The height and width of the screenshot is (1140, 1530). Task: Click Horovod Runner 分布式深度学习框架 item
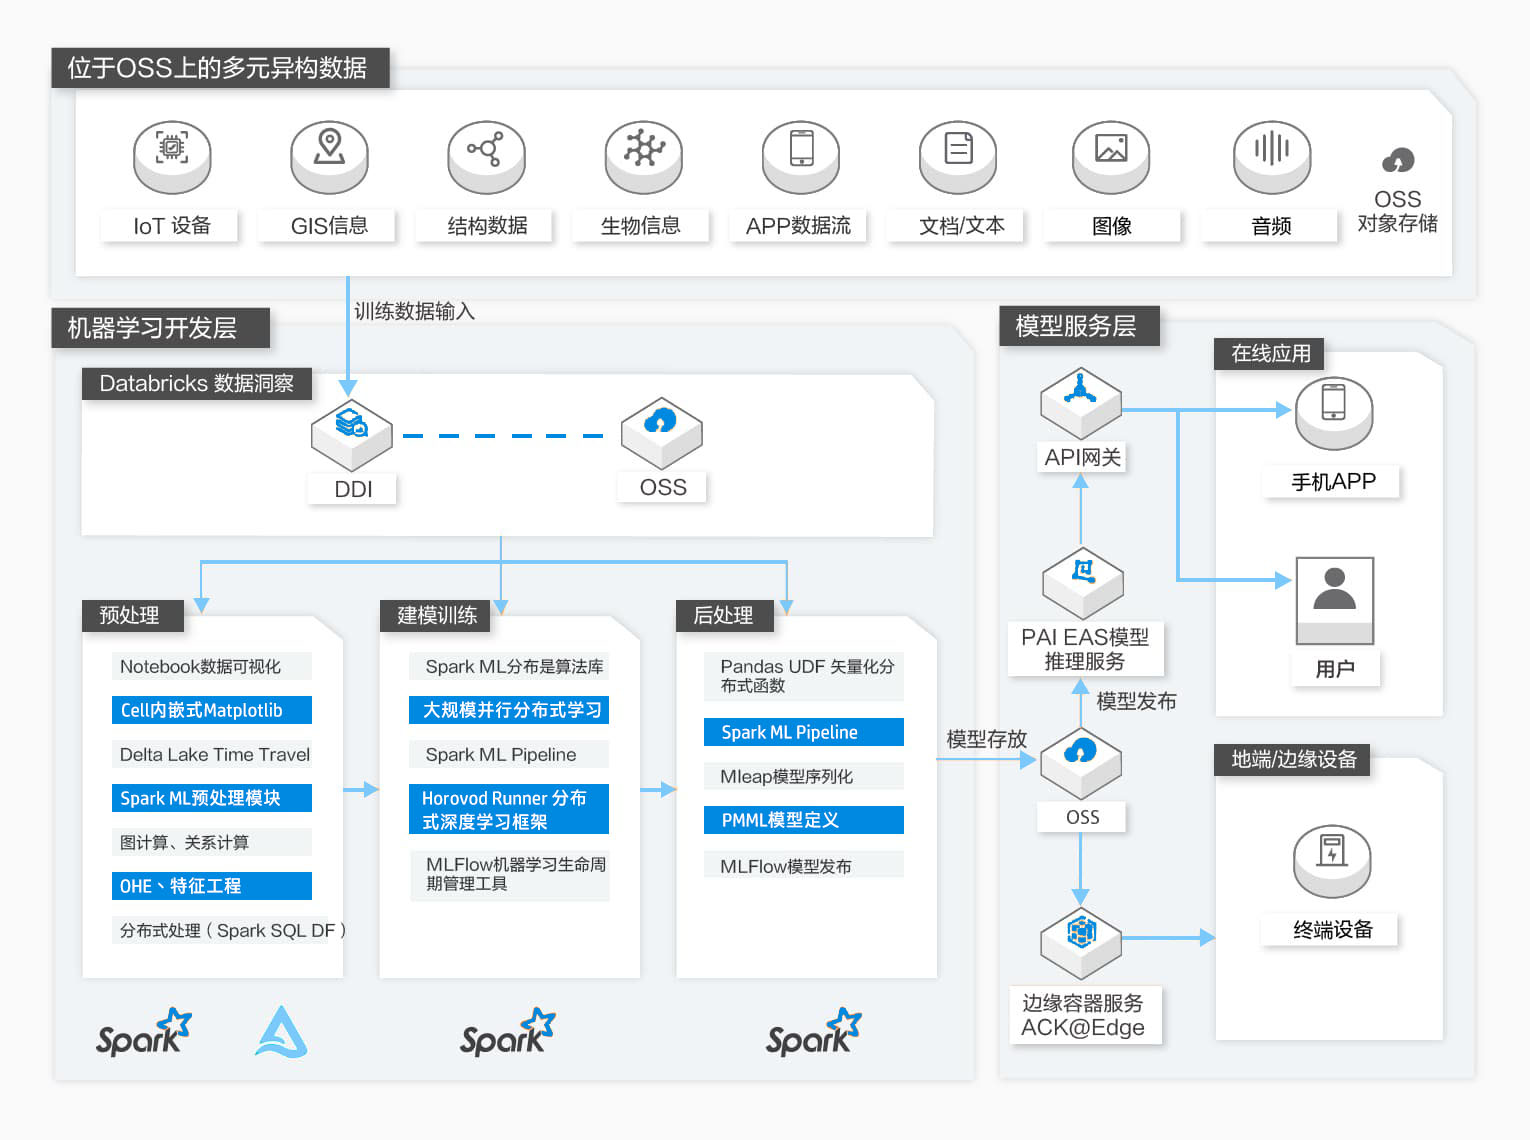point(509,809)
